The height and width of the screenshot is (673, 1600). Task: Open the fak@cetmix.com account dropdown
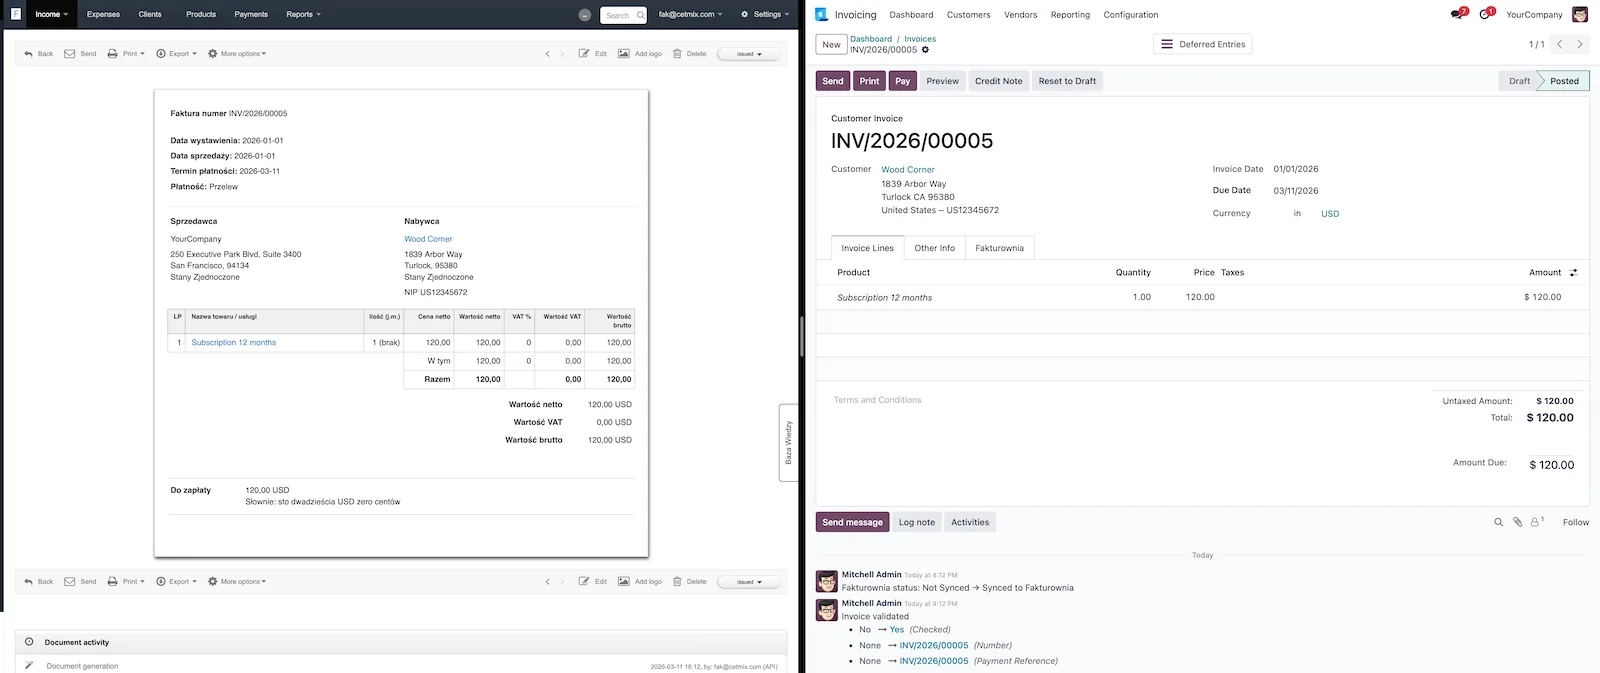click(x=691, y=14)
